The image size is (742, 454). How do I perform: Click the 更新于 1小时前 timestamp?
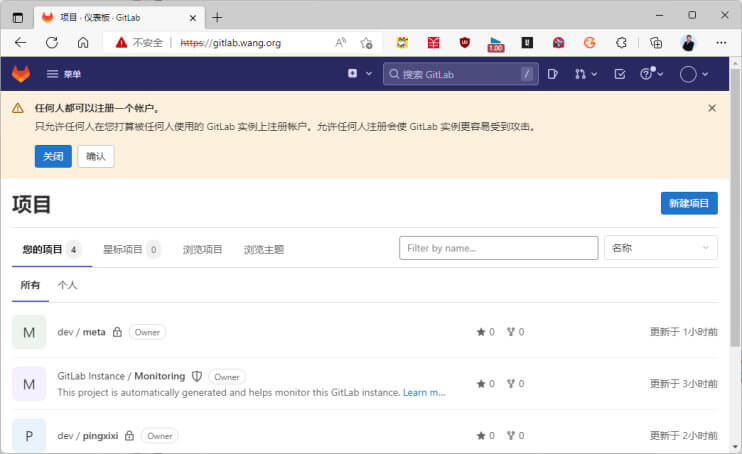point(684,332)
